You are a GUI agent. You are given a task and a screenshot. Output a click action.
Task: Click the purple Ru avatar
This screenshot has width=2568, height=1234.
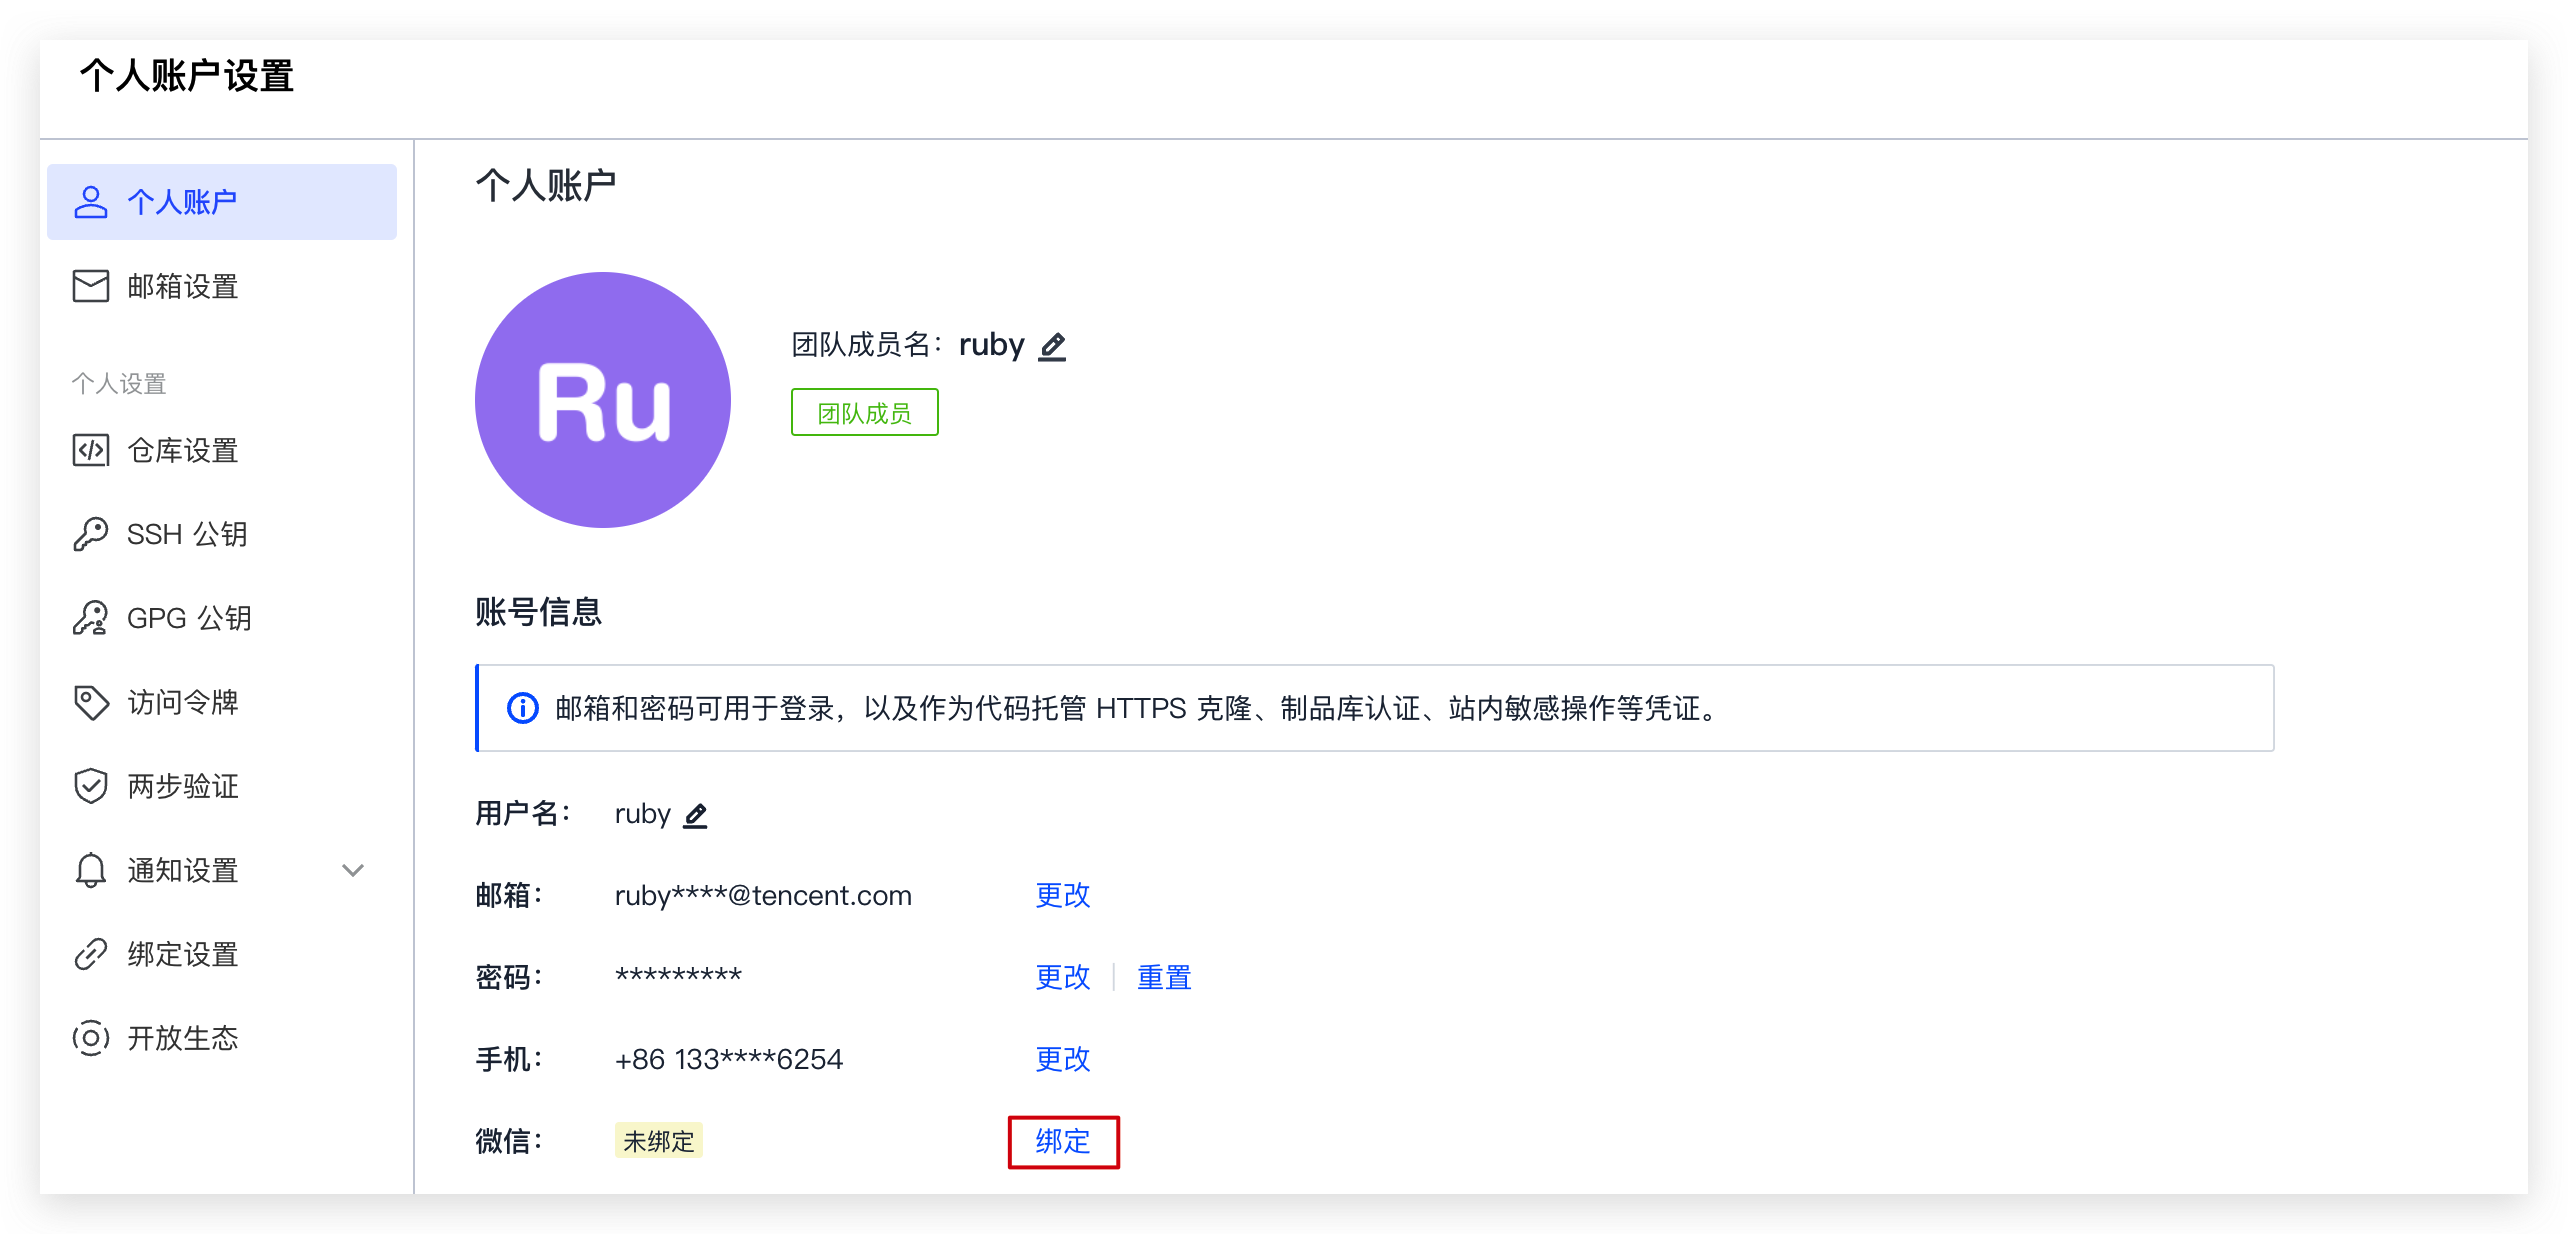pyautogui.click(x=602, y=399)
